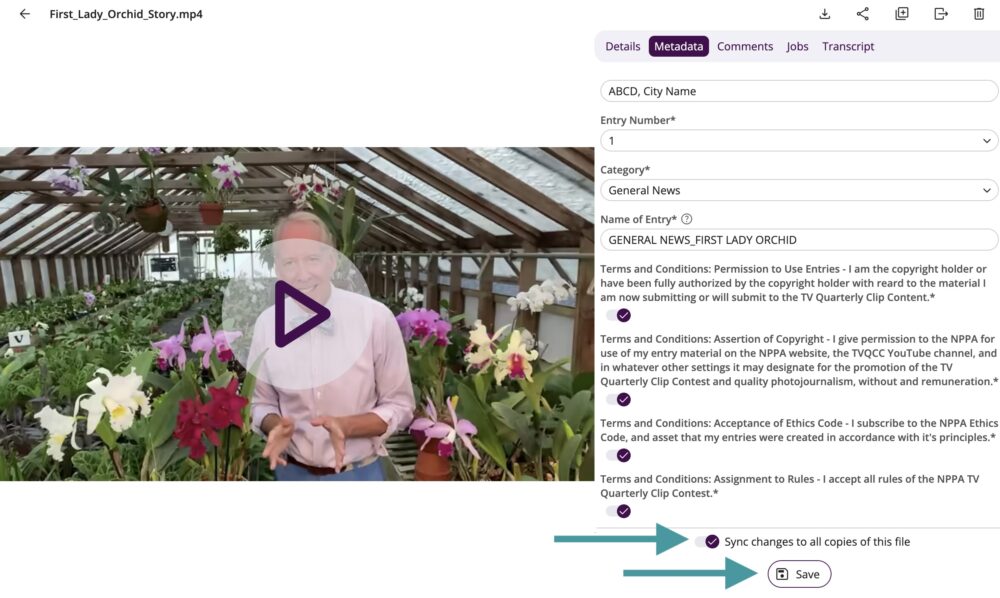Play the orchid video
This screenshot has height=598, width=1000.
pos(297,314)
